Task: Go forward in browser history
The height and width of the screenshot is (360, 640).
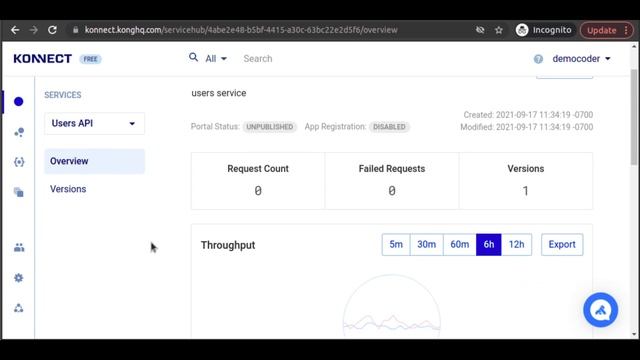Action: [33, 30]
